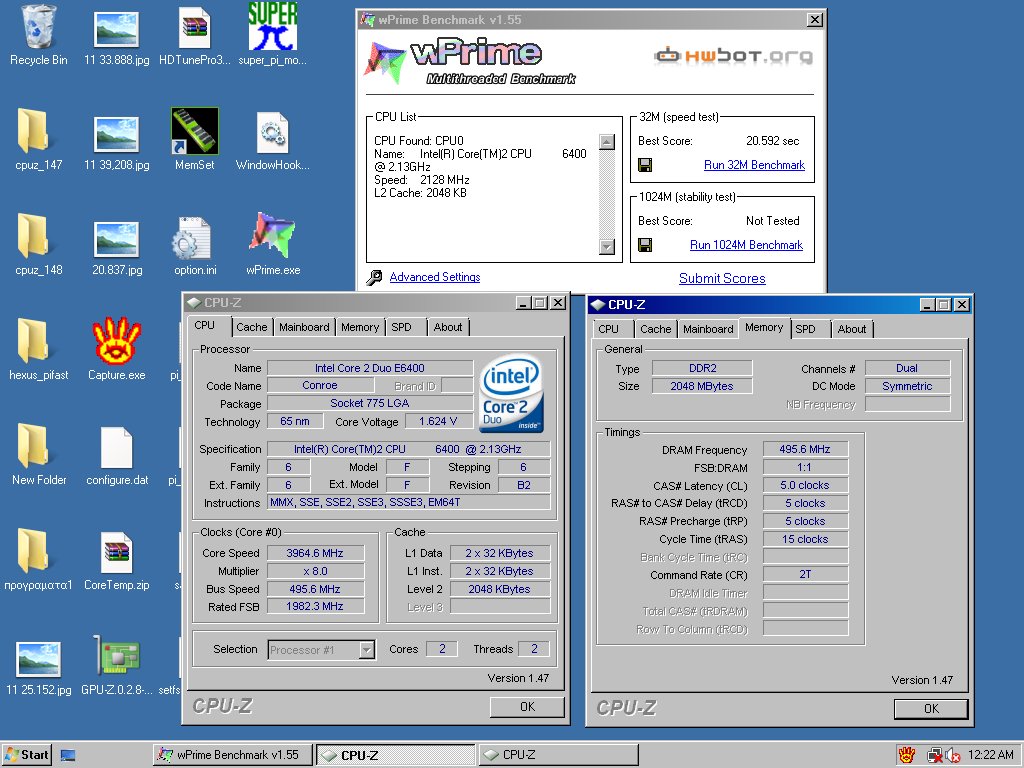
Task: Click the Submit Scores link
Action: [x=722, y=278]
